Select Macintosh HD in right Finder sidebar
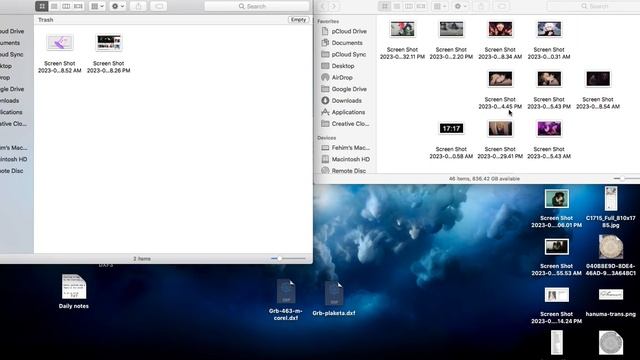The height and width of the screenshot is (360, 640). 346,159
